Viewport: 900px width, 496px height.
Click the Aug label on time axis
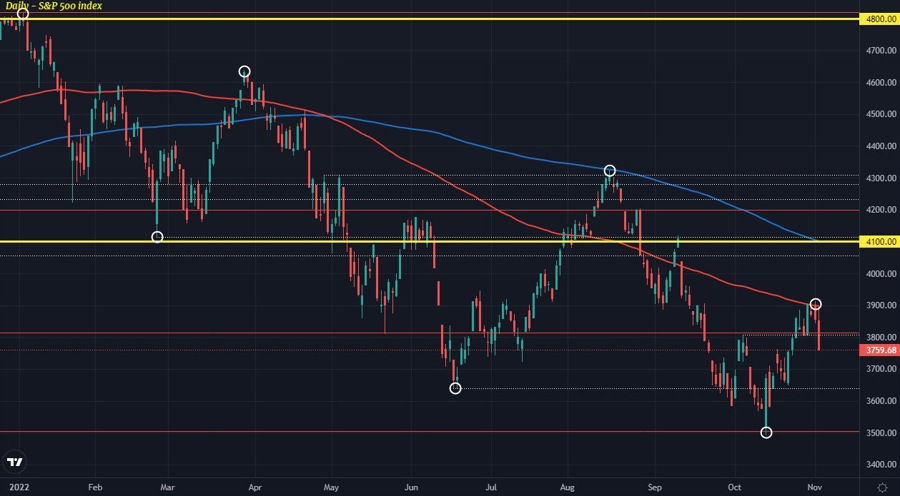567,486
